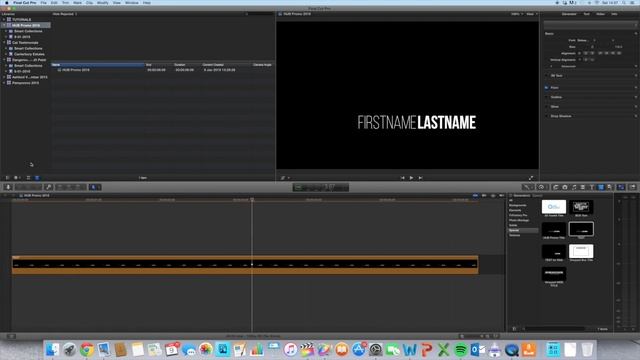
Task: Jump to next edit point in viewer
Action: (420, 178)
